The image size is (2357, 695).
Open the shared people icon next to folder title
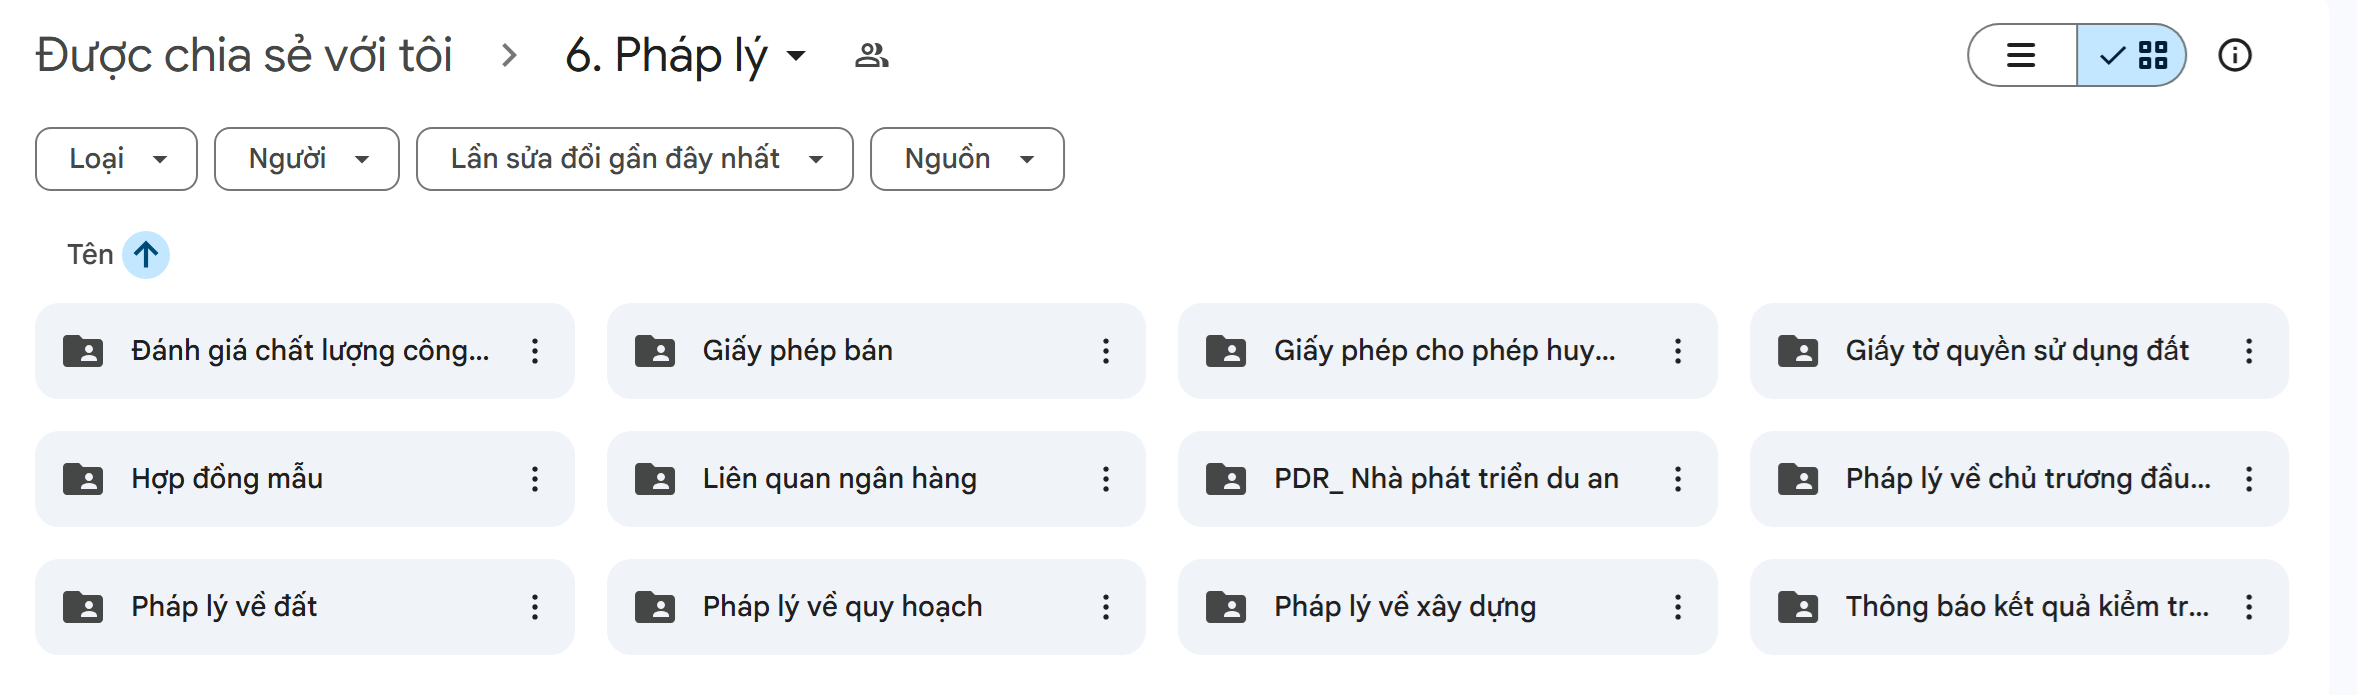[x=872, y=55]
